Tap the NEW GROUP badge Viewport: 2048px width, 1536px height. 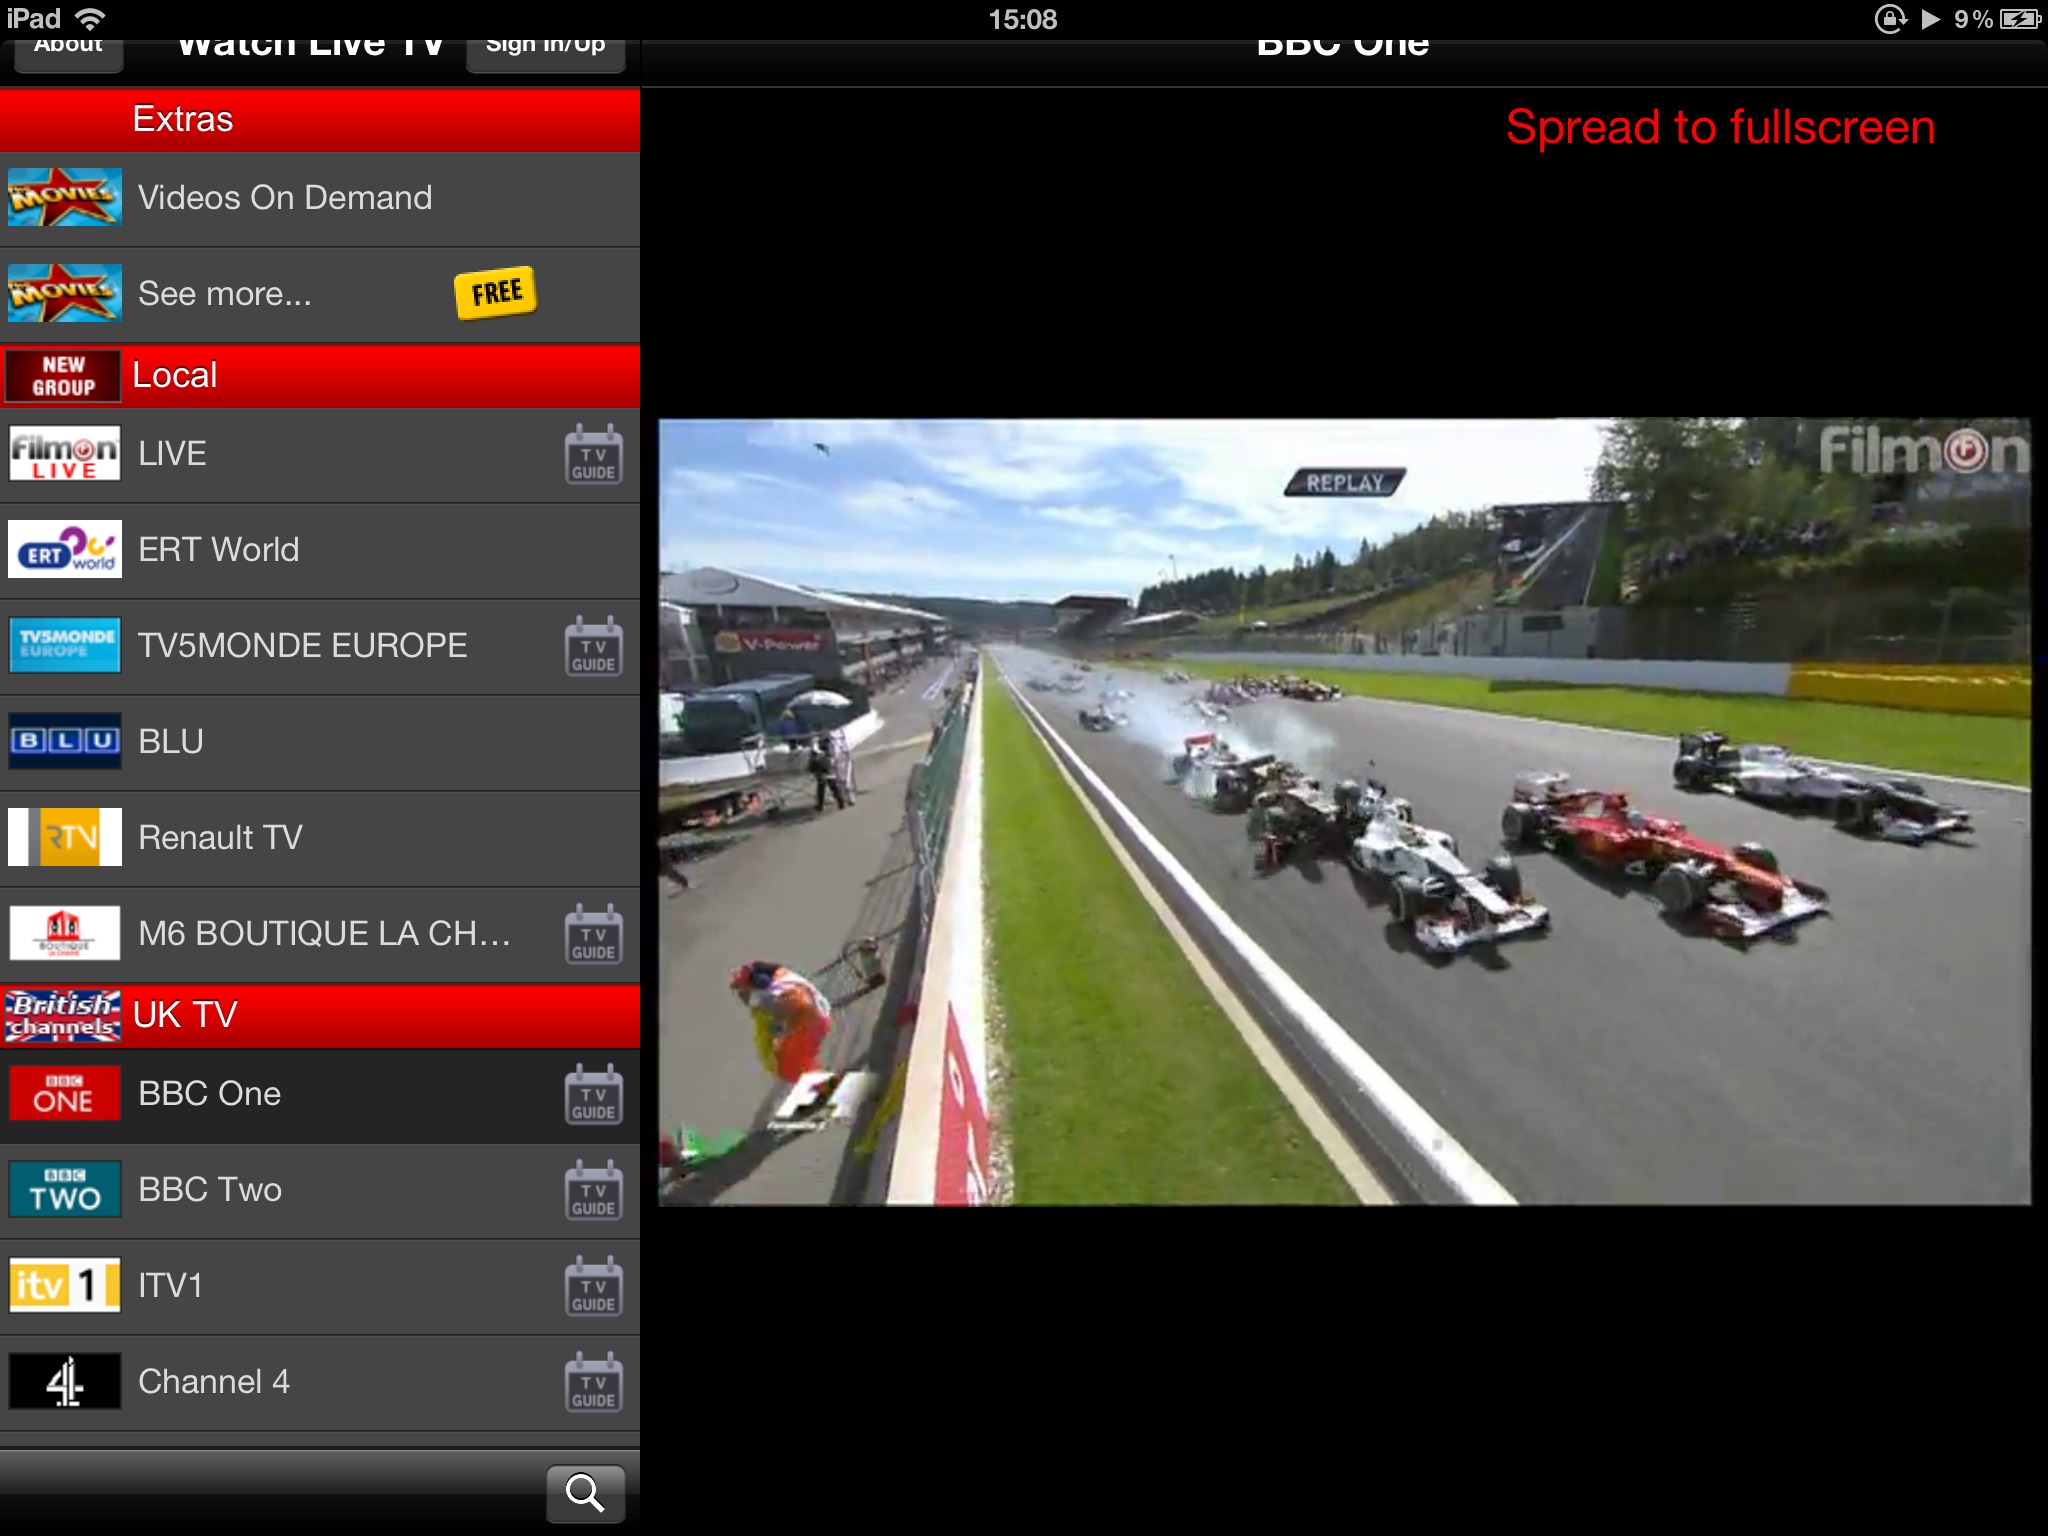63,376
